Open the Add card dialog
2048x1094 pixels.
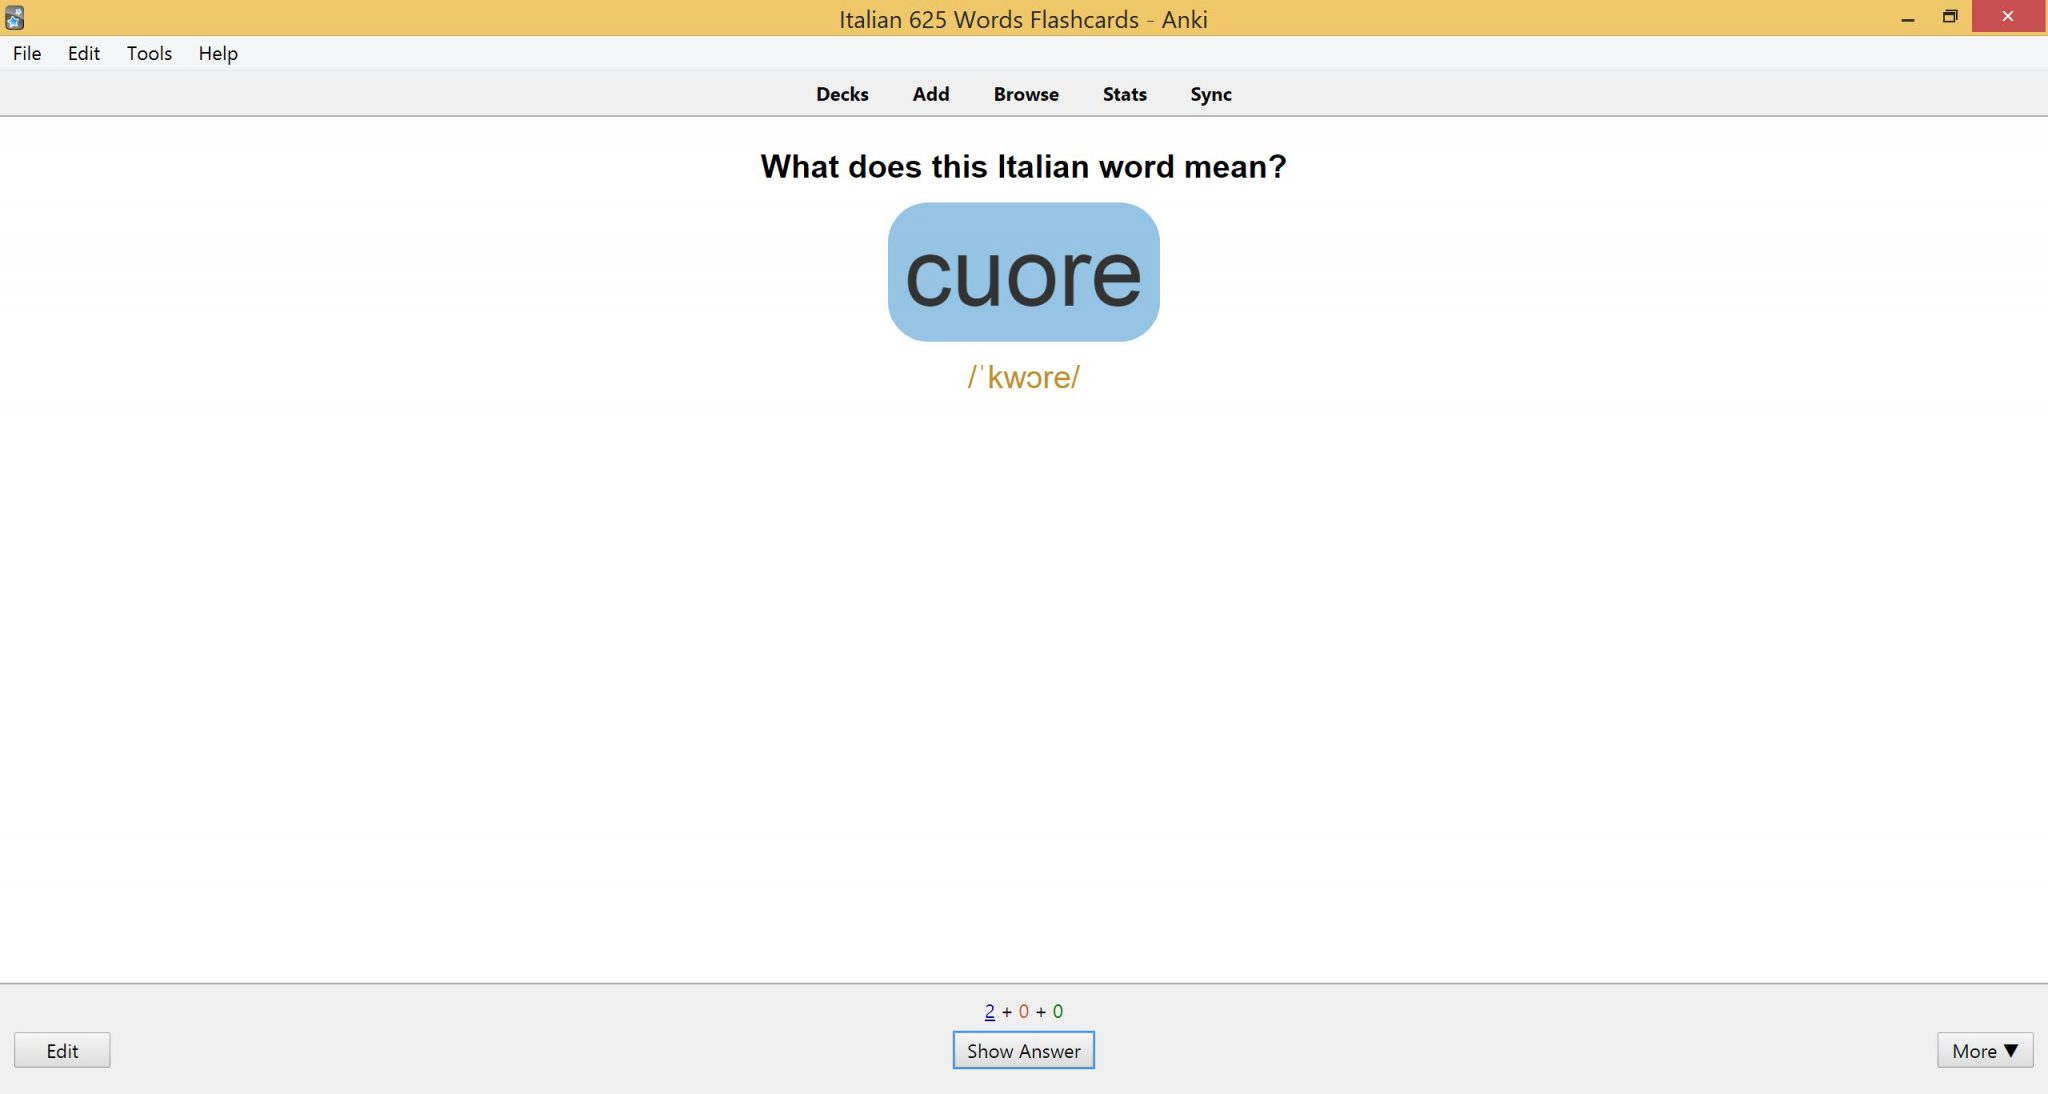pos(930,94)
